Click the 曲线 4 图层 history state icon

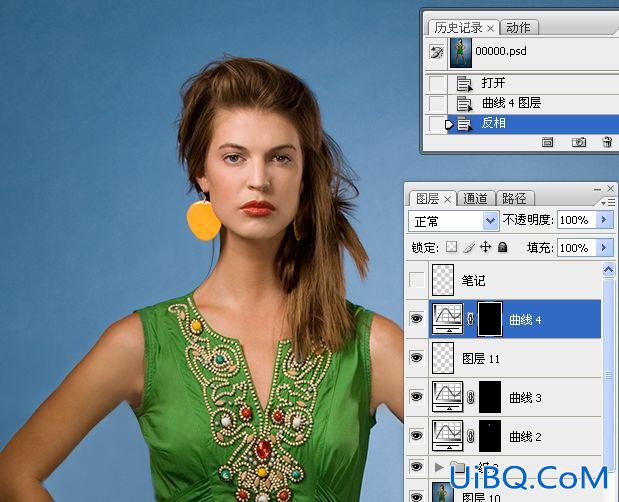click(464, 104)
